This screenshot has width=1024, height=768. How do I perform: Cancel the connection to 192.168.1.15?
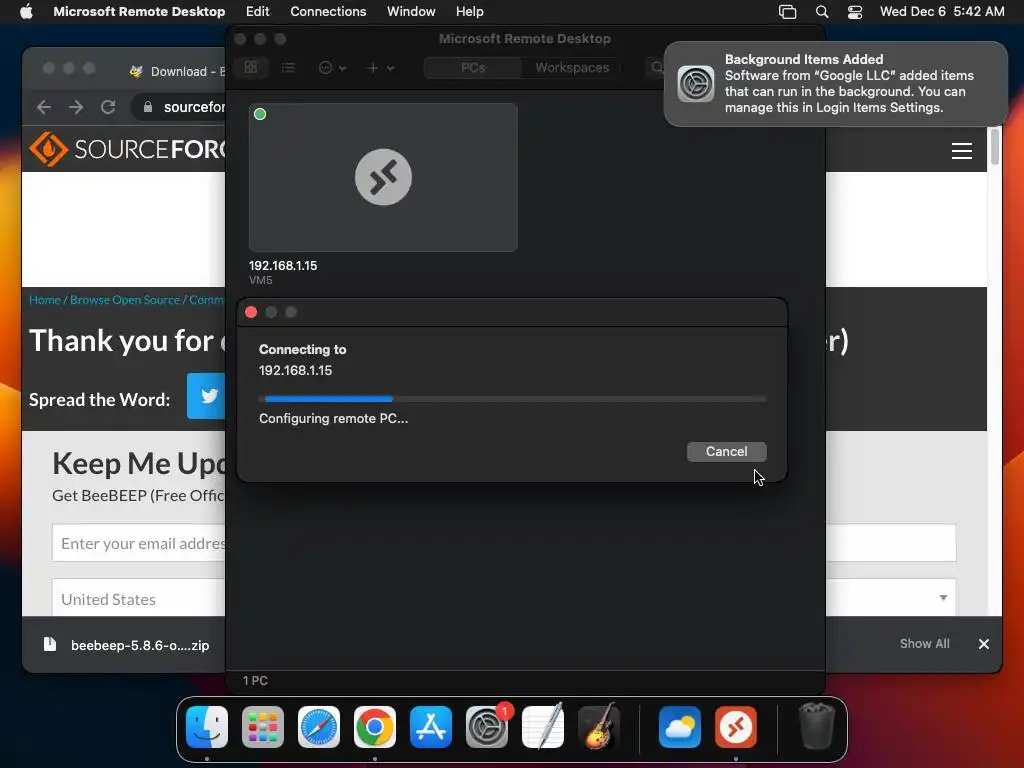[726, 451]
